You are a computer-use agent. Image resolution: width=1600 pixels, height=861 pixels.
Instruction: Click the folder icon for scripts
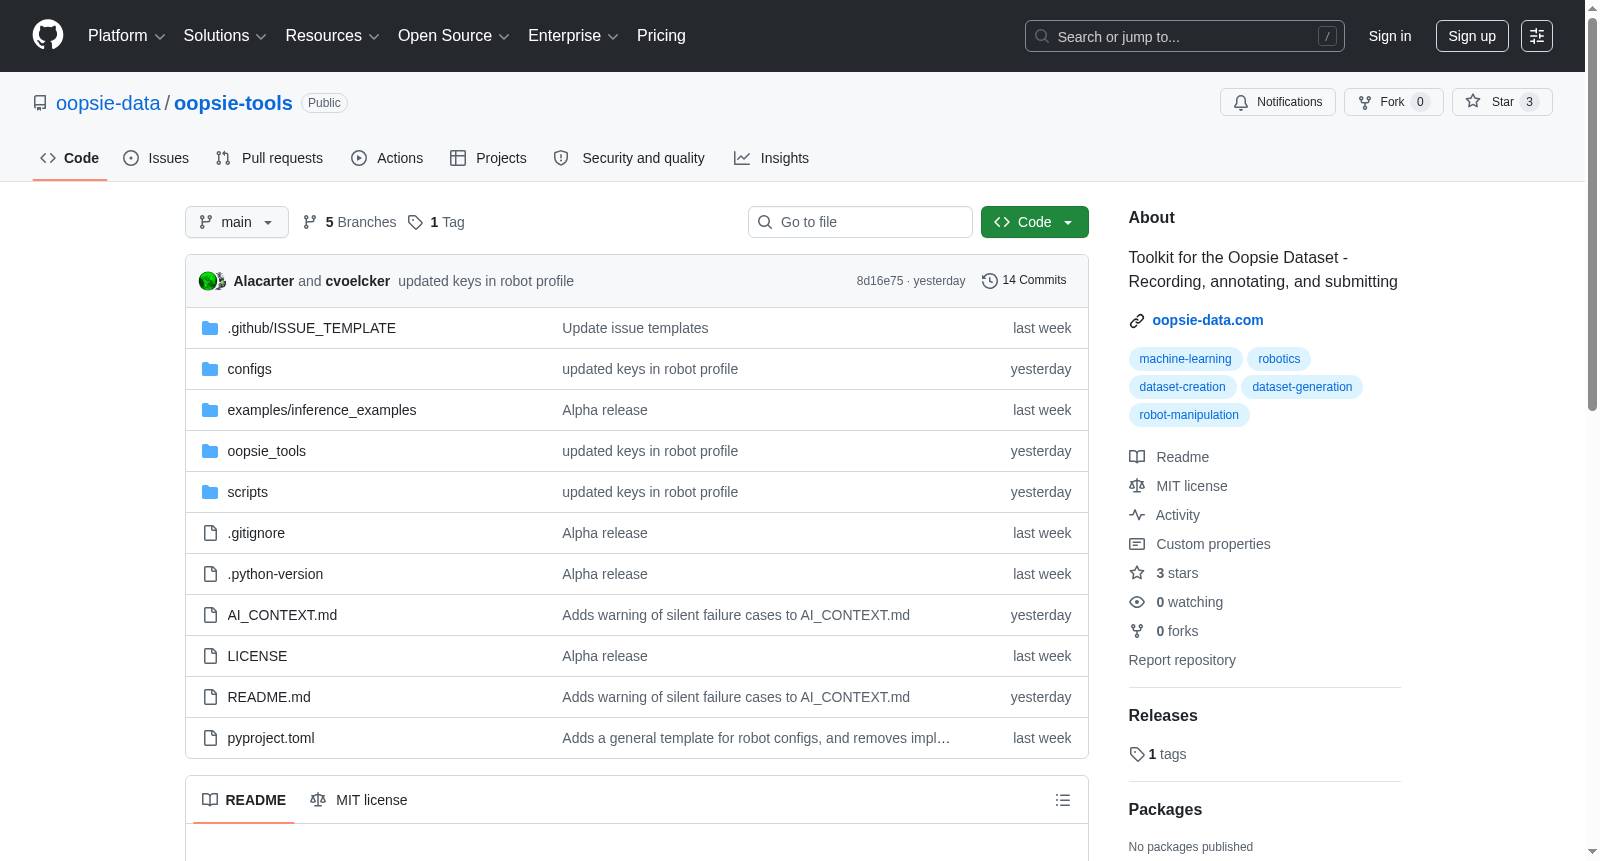click(210, 492)
